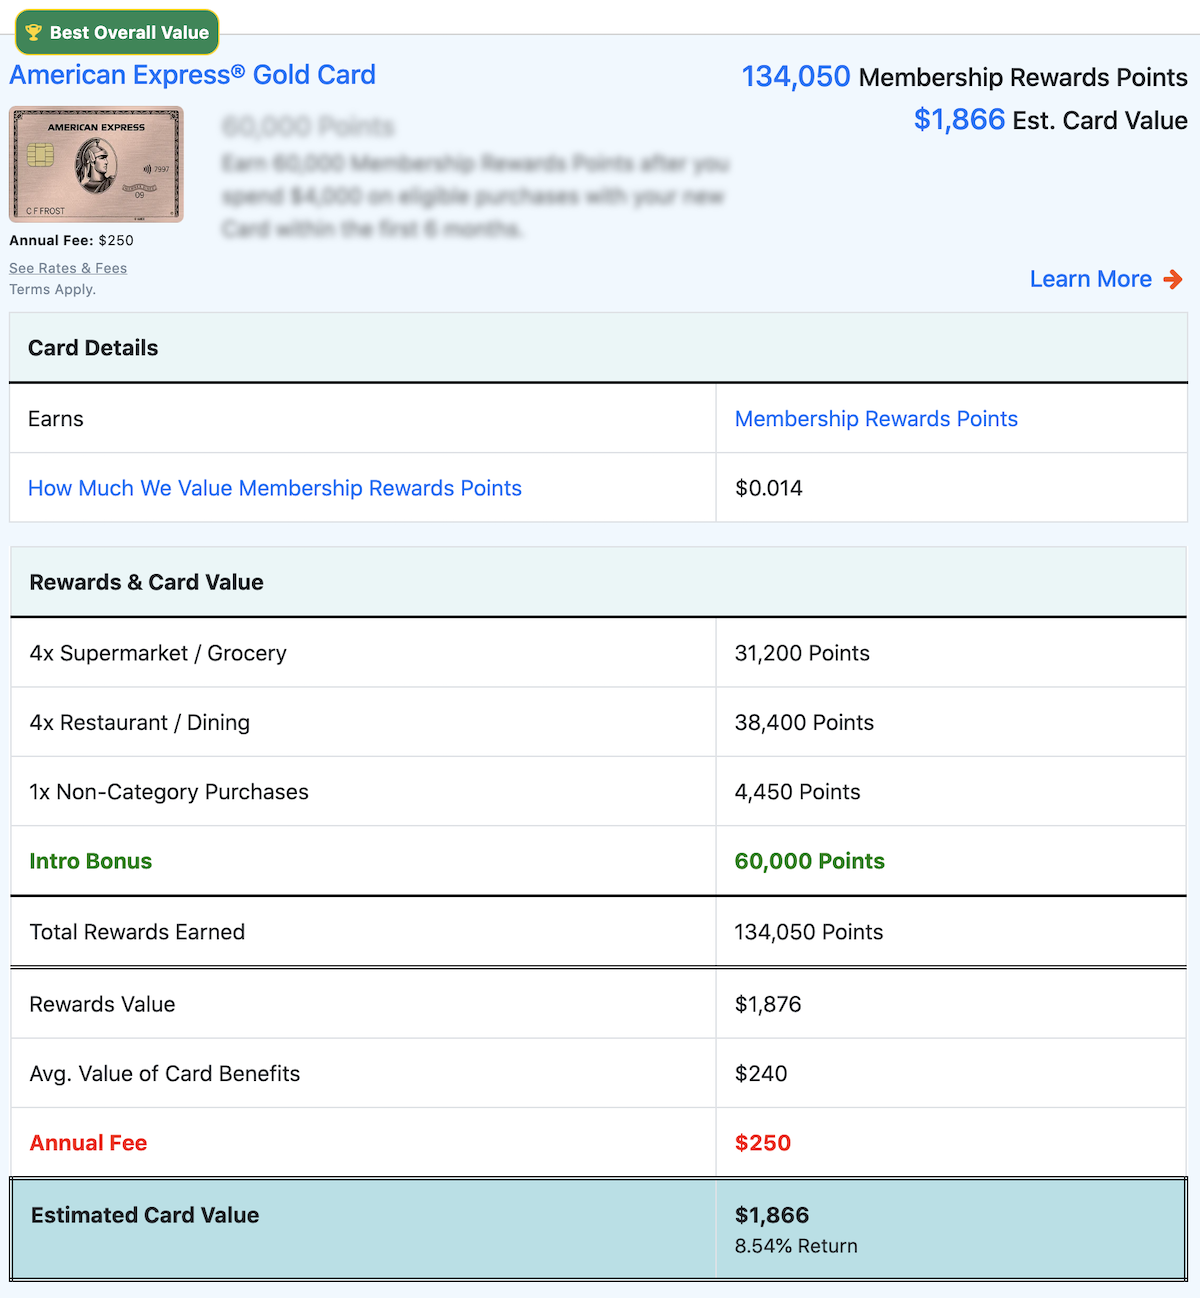
Task: Select the $1,876 rewards value cell
Action: click(x=768, y=1004)
